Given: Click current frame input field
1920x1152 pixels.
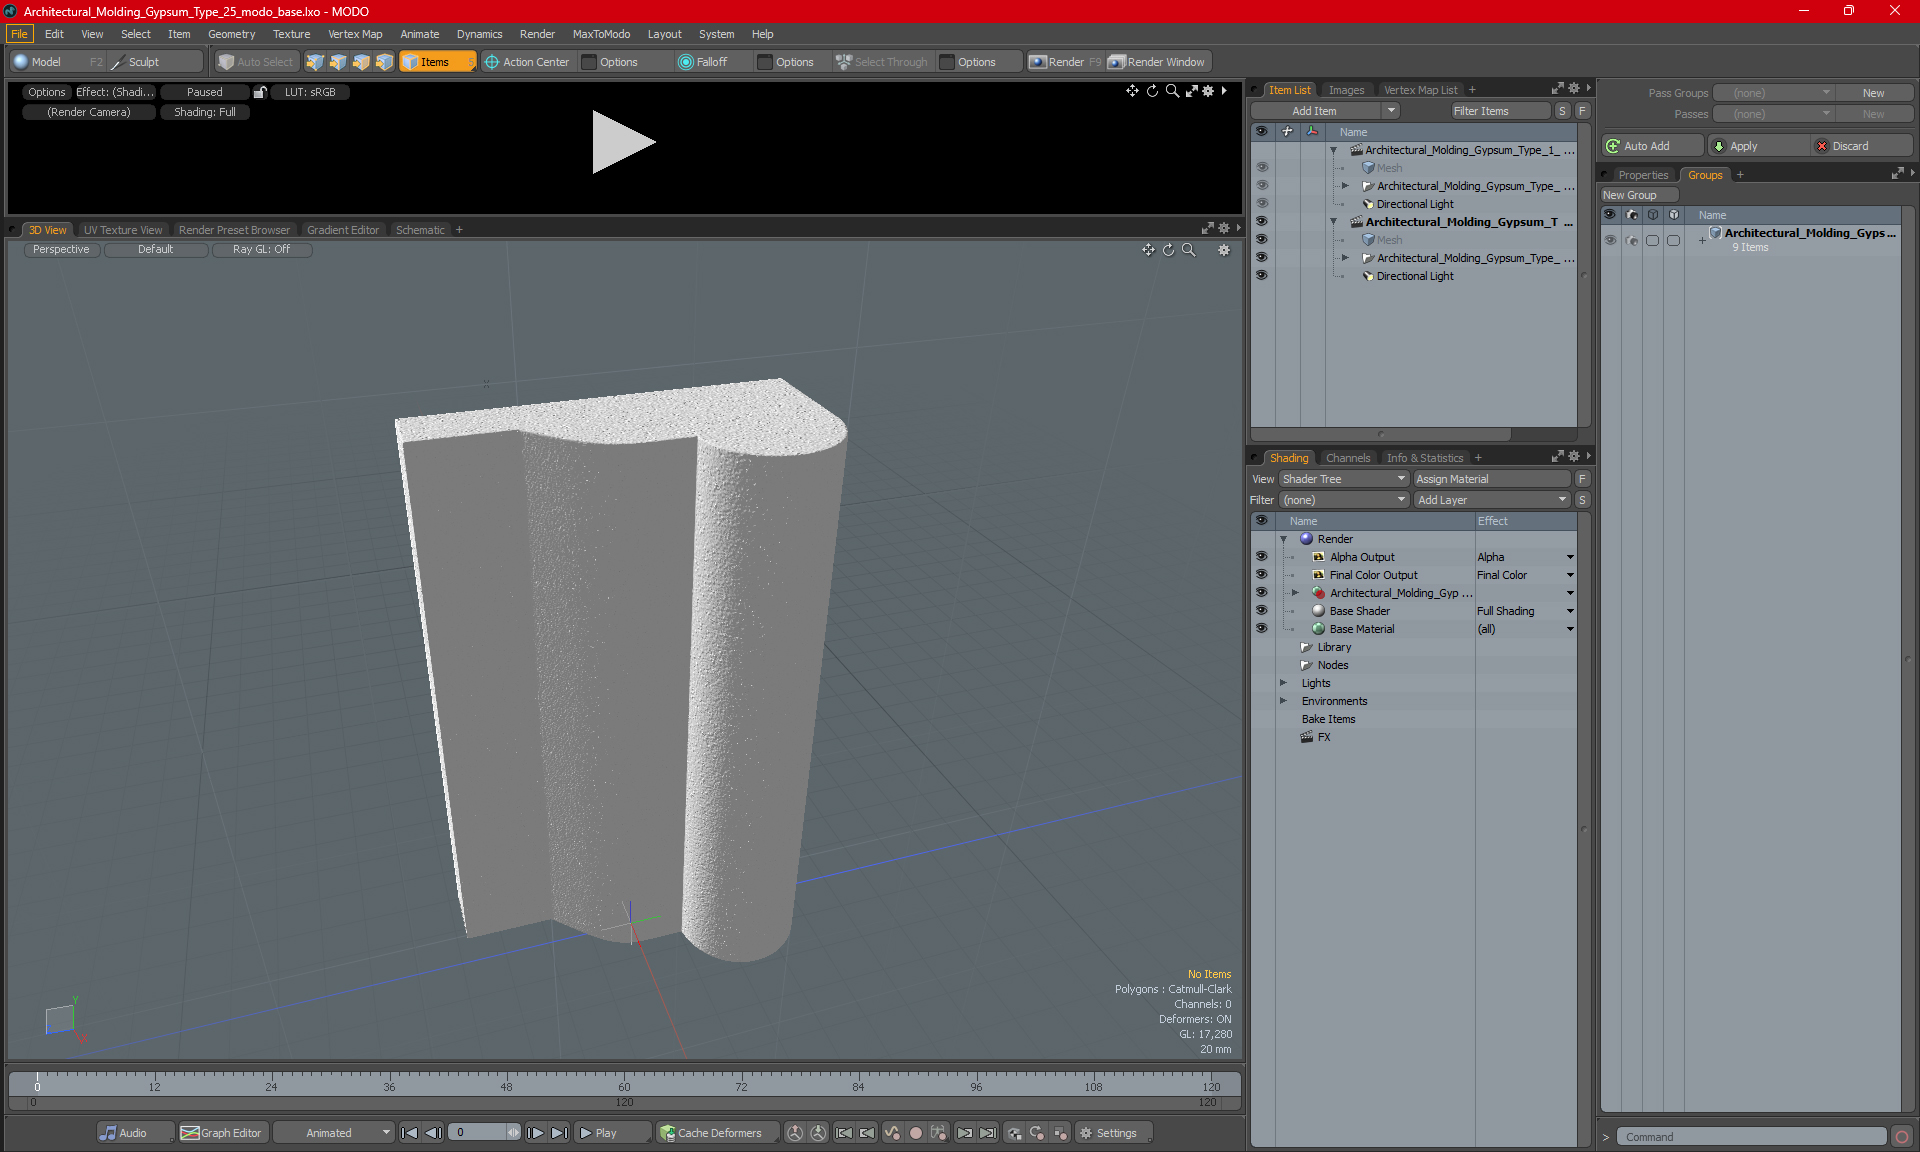Looking at the screenshot, I should coord(479,1133).
